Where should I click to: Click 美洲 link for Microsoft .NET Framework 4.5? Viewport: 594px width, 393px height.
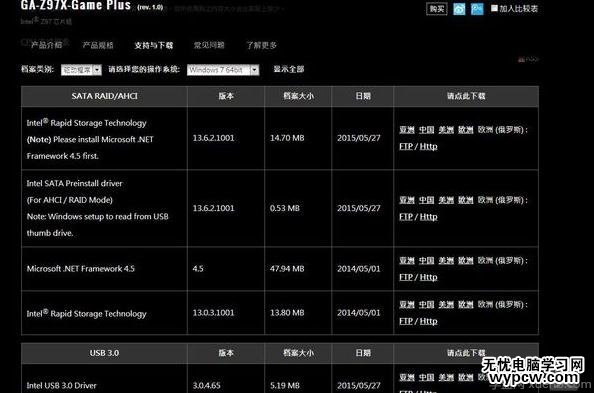pos(446,260)
